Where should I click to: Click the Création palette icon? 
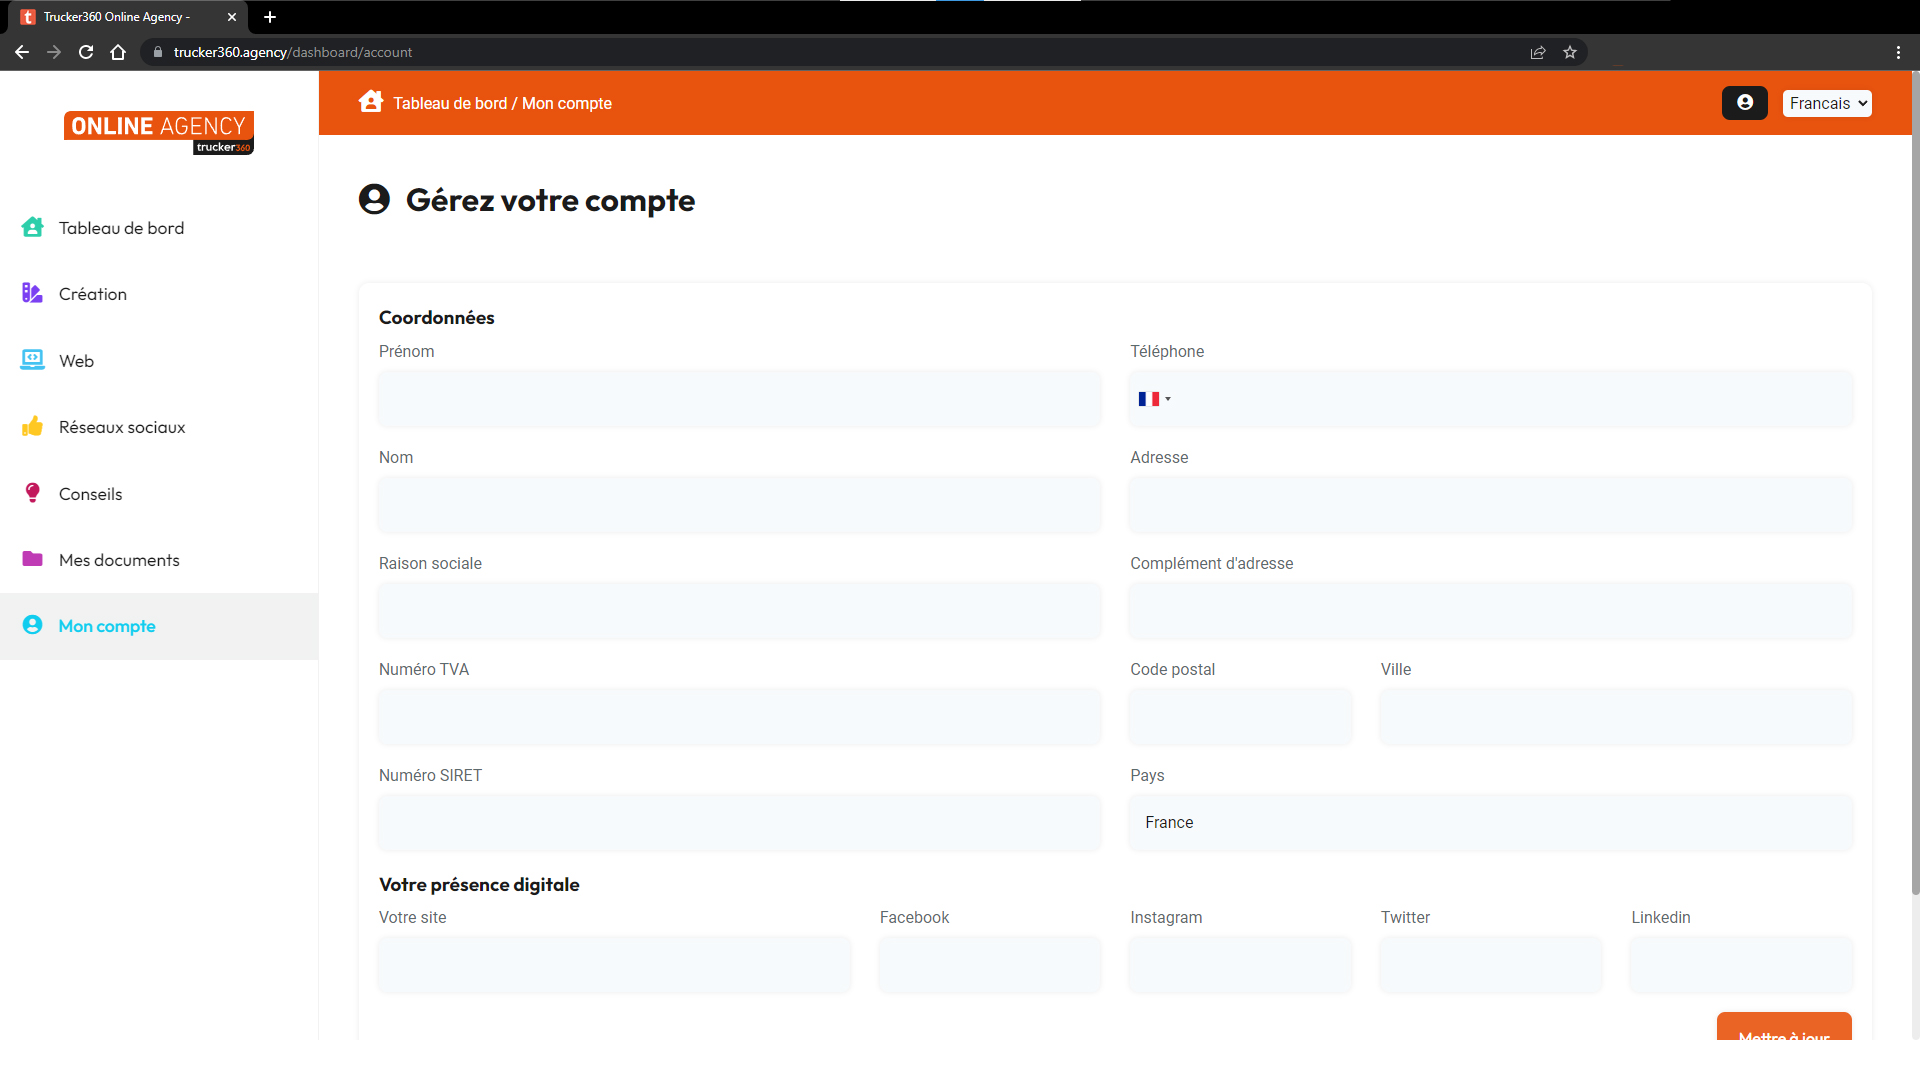point(32,294)
